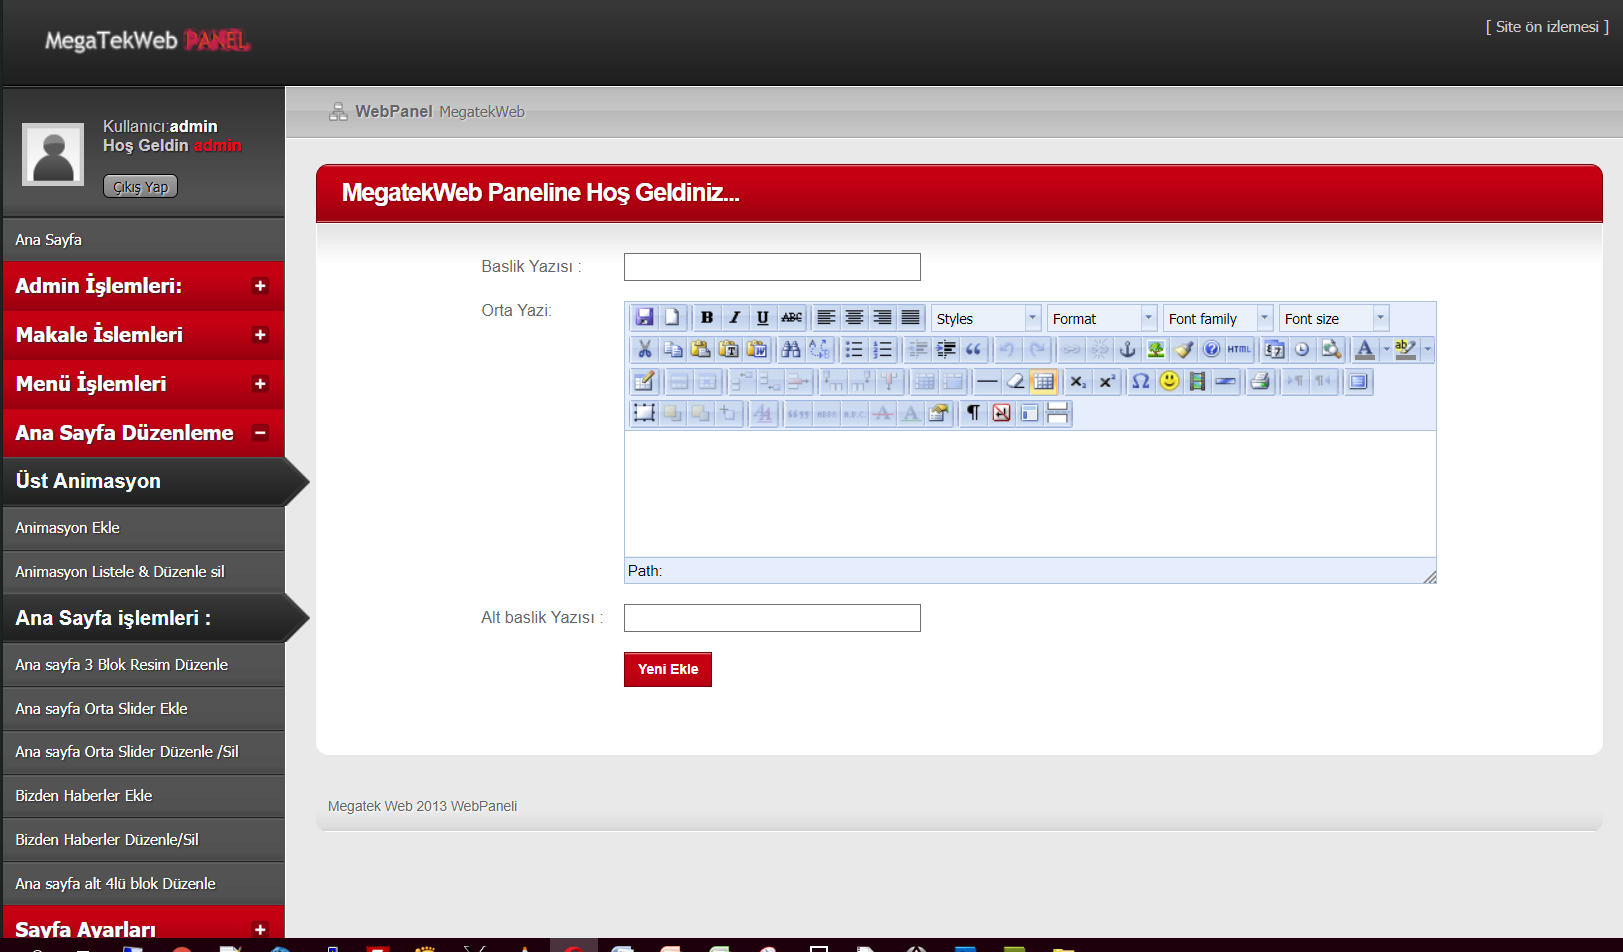
Task: Select the text color button
Action: (1364, 350)
